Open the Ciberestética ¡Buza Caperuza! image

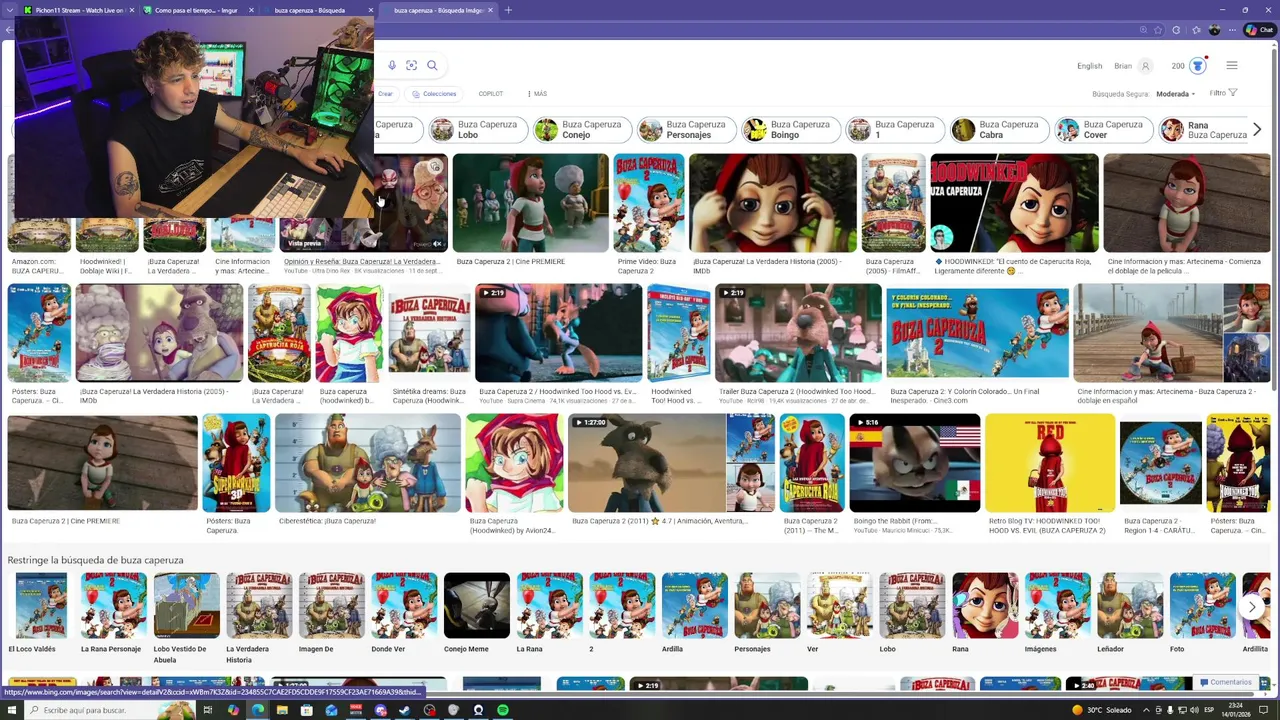tap(368, 463)
